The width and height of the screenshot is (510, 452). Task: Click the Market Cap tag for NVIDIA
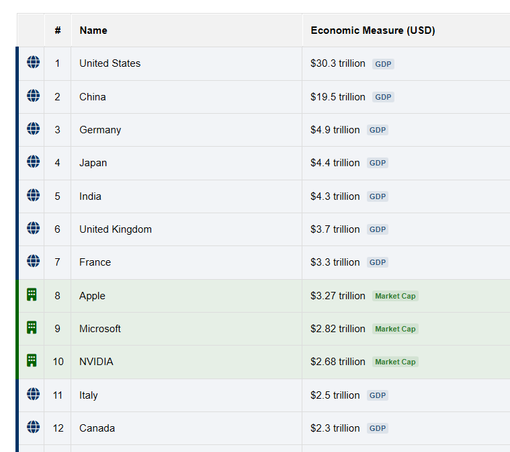(395, 362)
